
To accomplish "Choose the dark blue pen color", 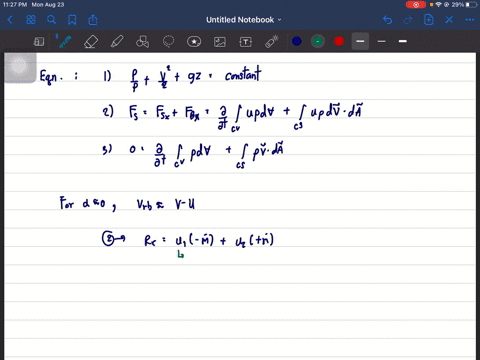I will [x=297, y=41].
